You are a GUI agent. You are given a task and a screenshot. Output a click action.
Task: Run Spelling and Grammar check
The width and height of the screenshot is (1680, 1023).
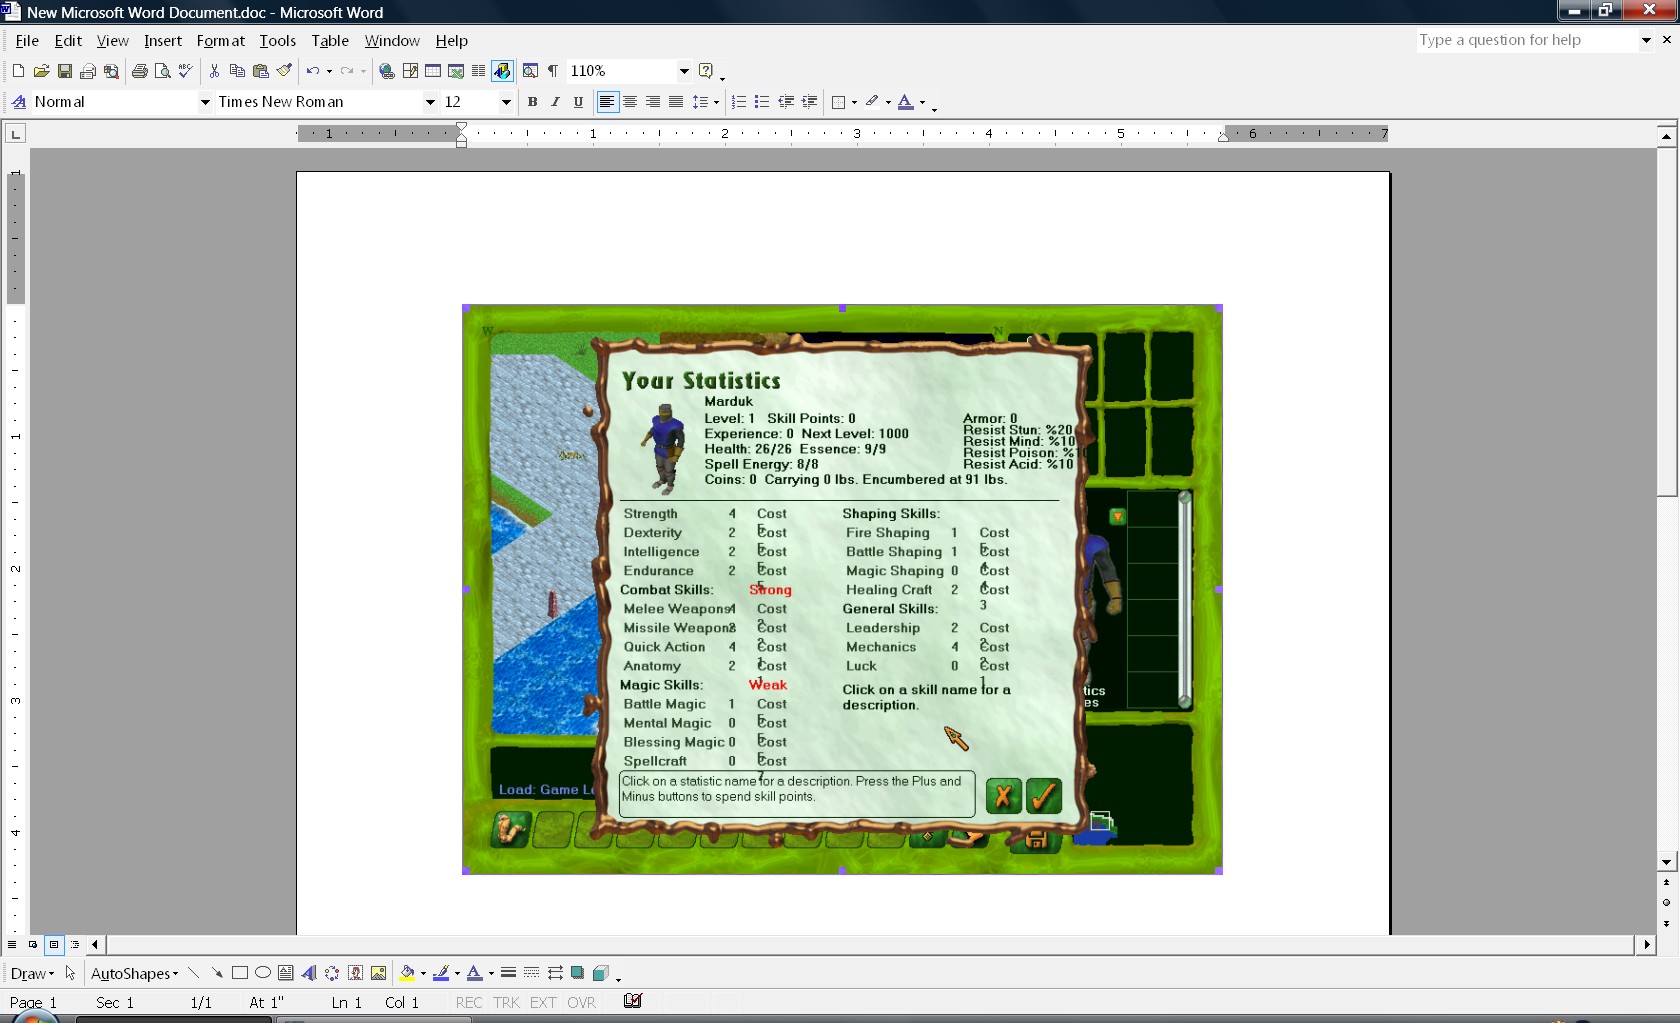(x=185, y=71)
